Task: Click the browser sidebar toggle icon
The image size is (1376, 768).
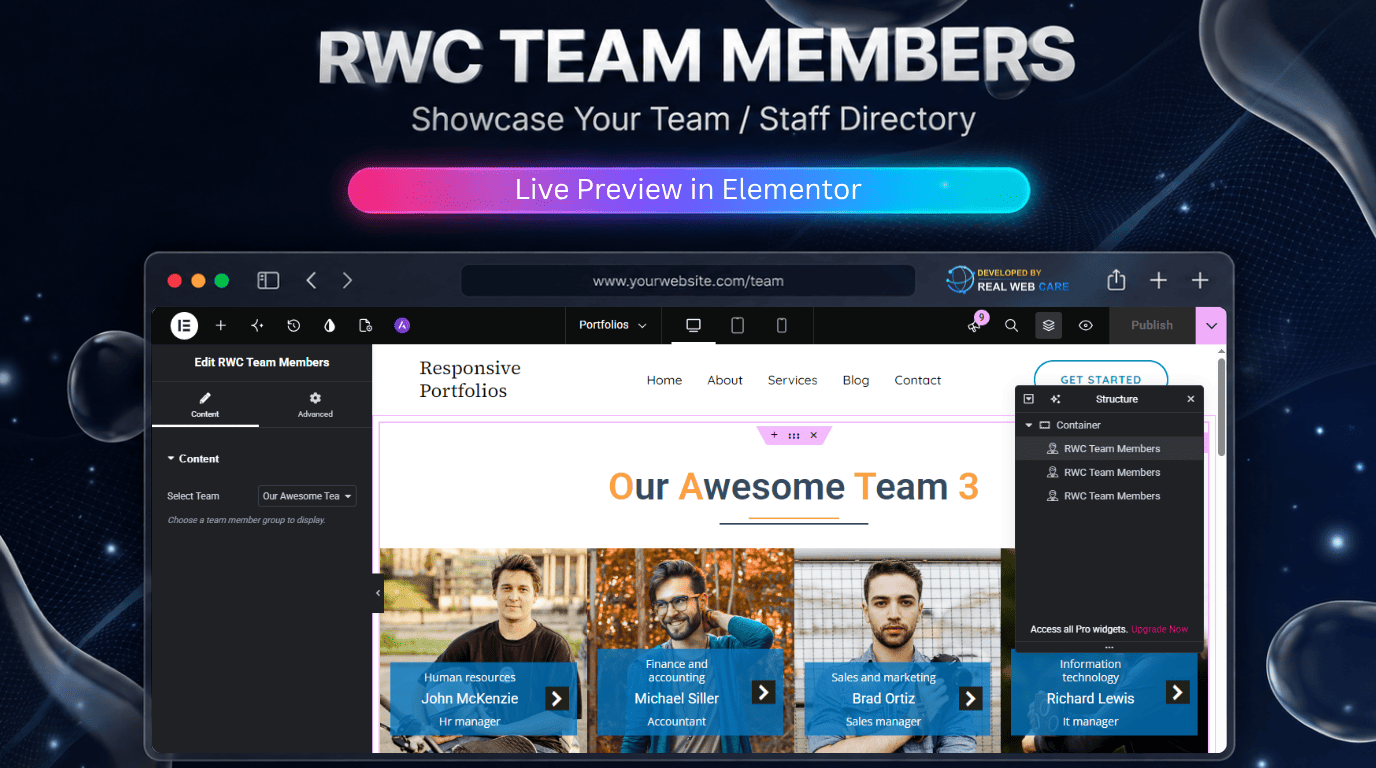Action: pyautogui.click(x=268, y=281)
